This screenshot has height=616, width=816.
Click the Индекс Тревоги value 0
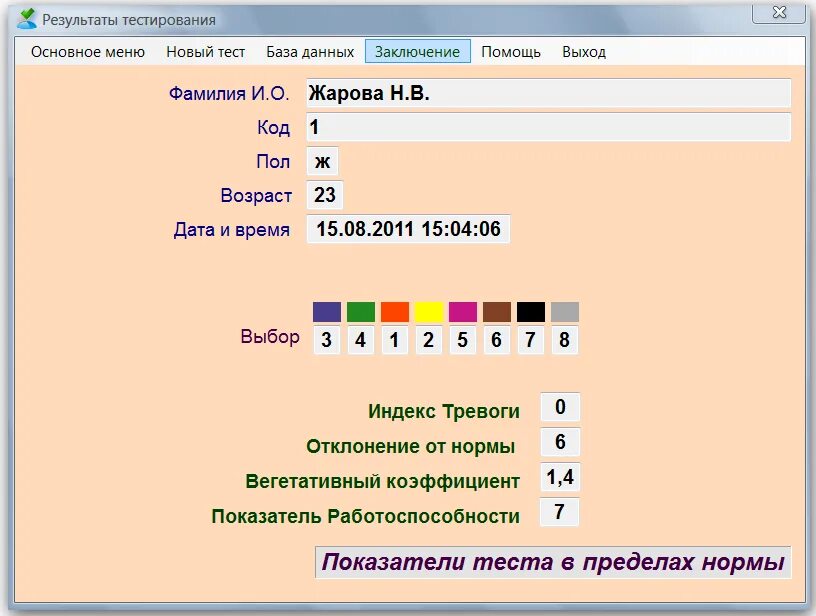560,407
